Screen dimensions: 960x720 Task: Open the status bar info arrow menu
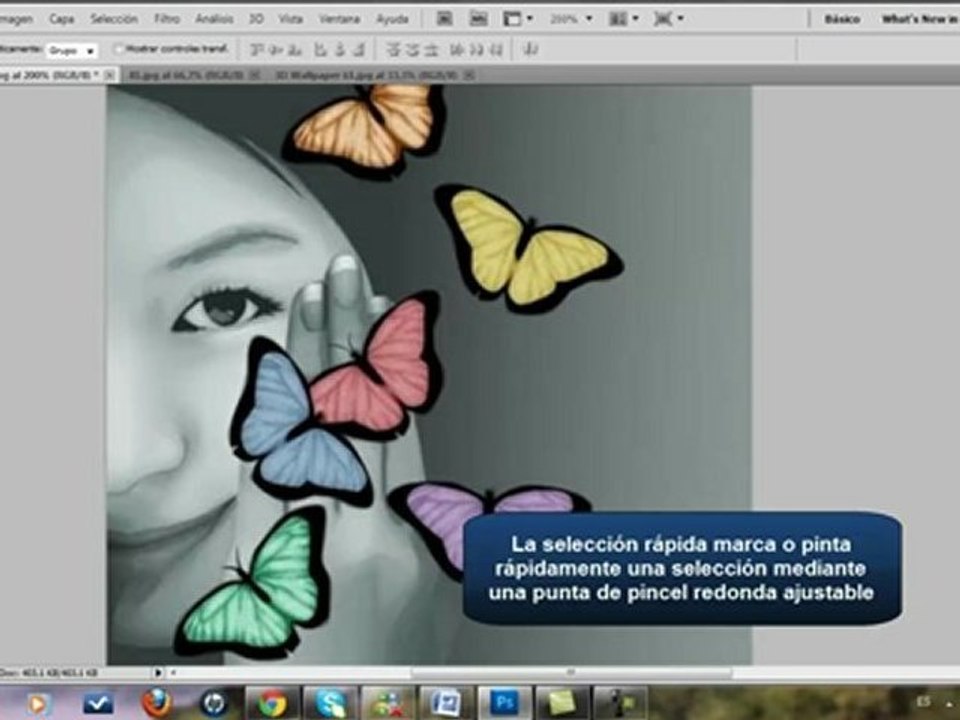pyautogui.click(x=158, y=673)
